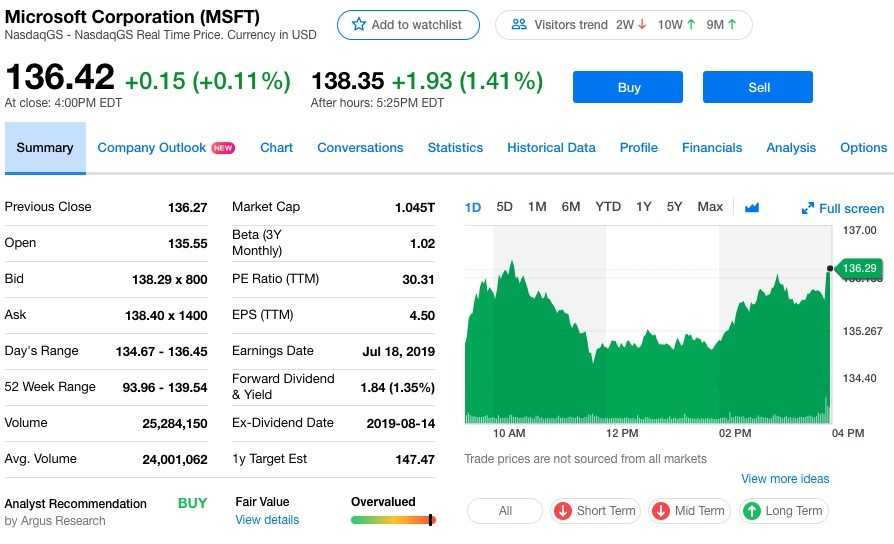This screenshot has height=544, width=894.
Task: Select the All ideas filter pill
Action: coord(505,511)
